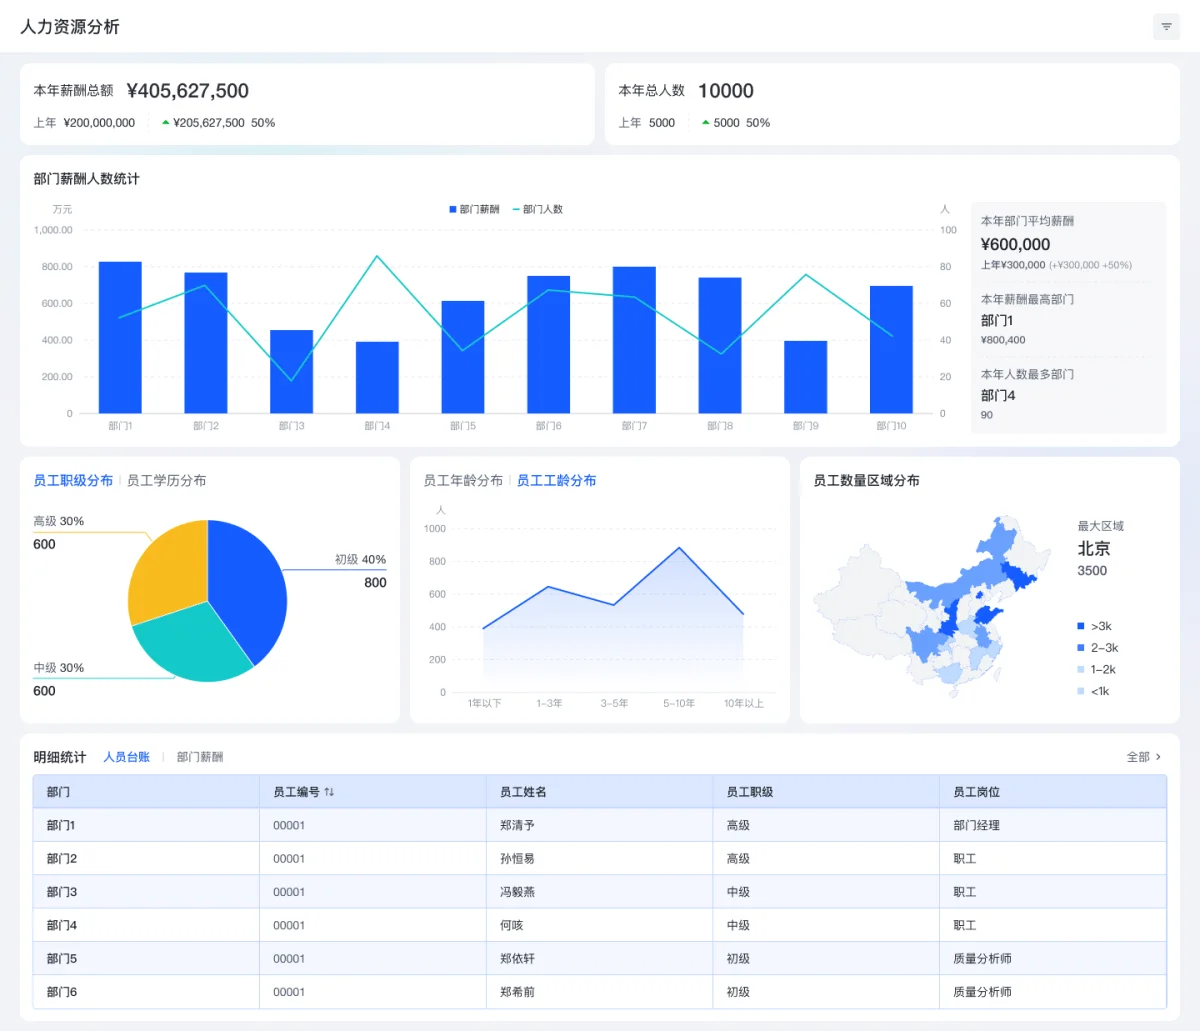The width and height of the screenshot is (1200, 1031).
Task: Click the blue 初级 40% pie slice
Action: point(248,590)
